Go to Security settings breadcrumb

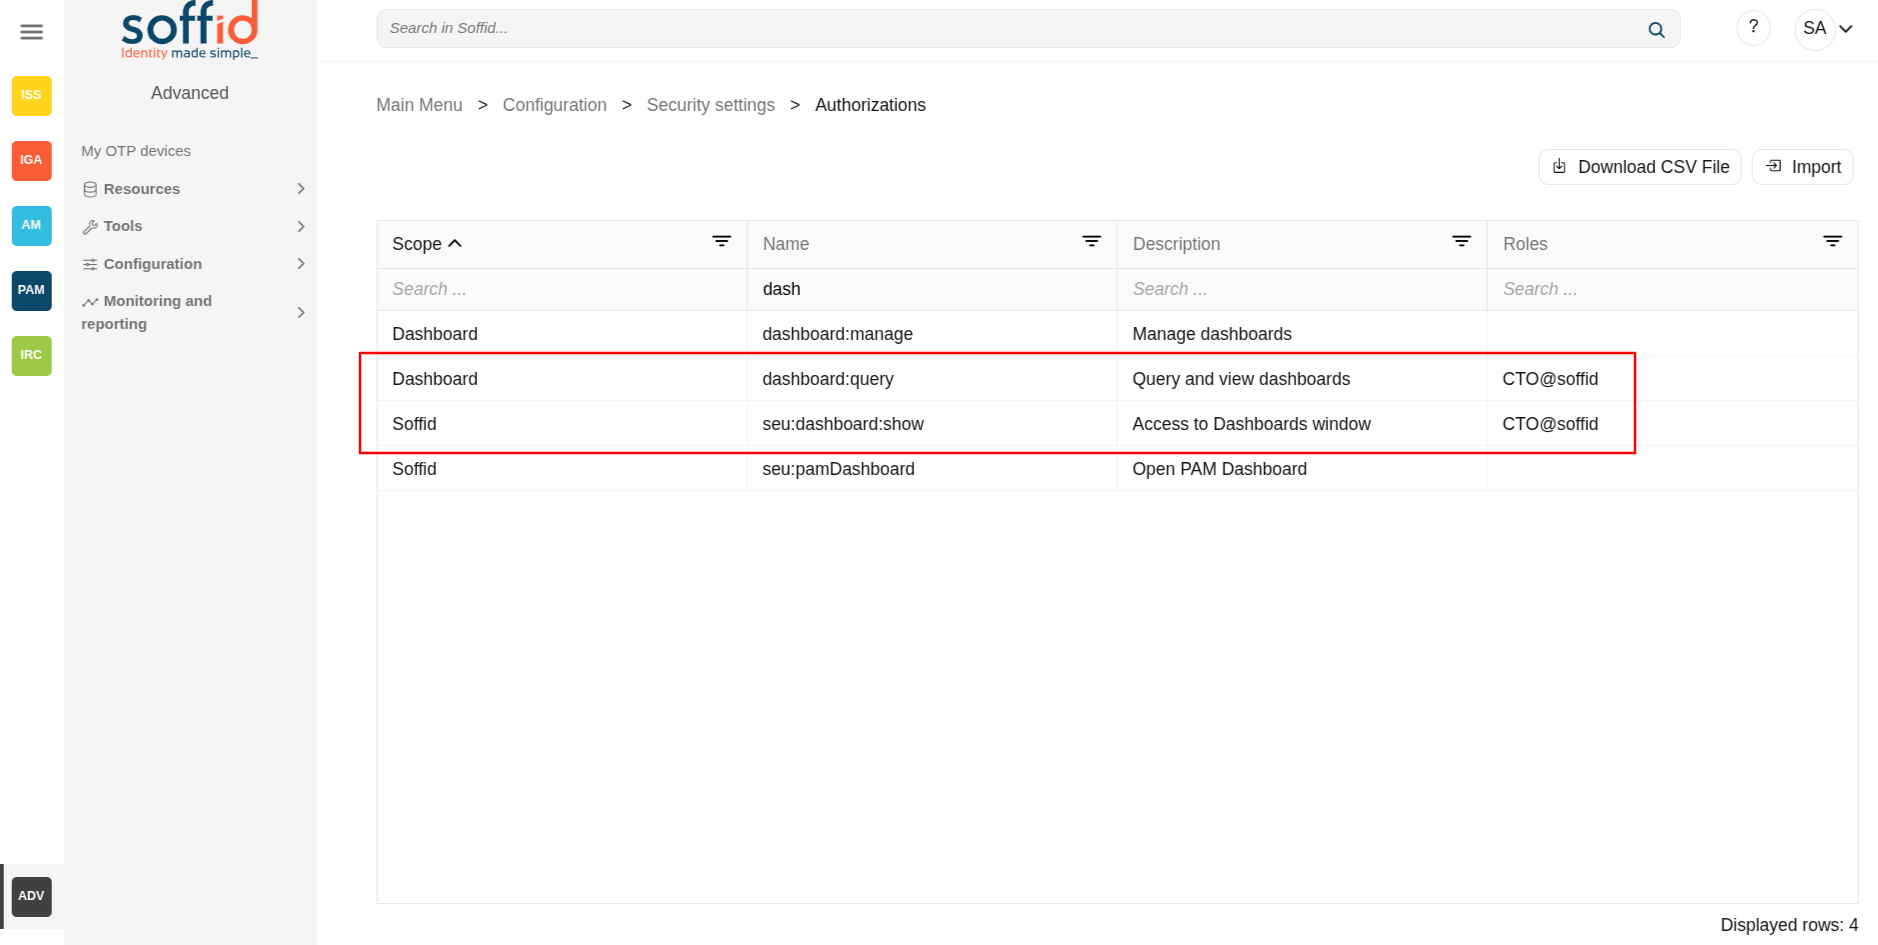pos(710,105)
